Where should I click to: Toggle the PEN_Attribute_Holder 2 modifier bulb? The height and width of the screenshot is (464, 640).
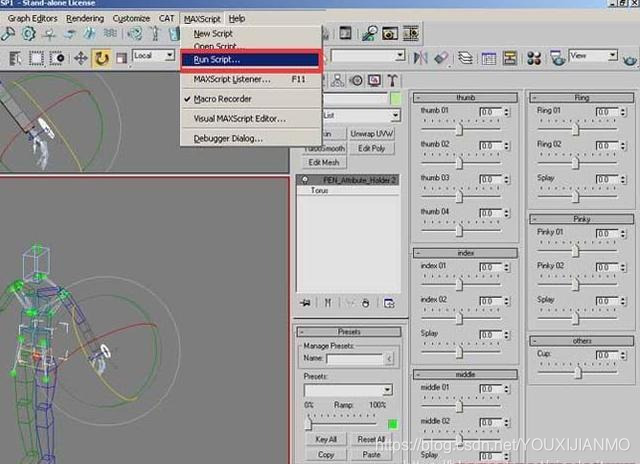[304, 180]
